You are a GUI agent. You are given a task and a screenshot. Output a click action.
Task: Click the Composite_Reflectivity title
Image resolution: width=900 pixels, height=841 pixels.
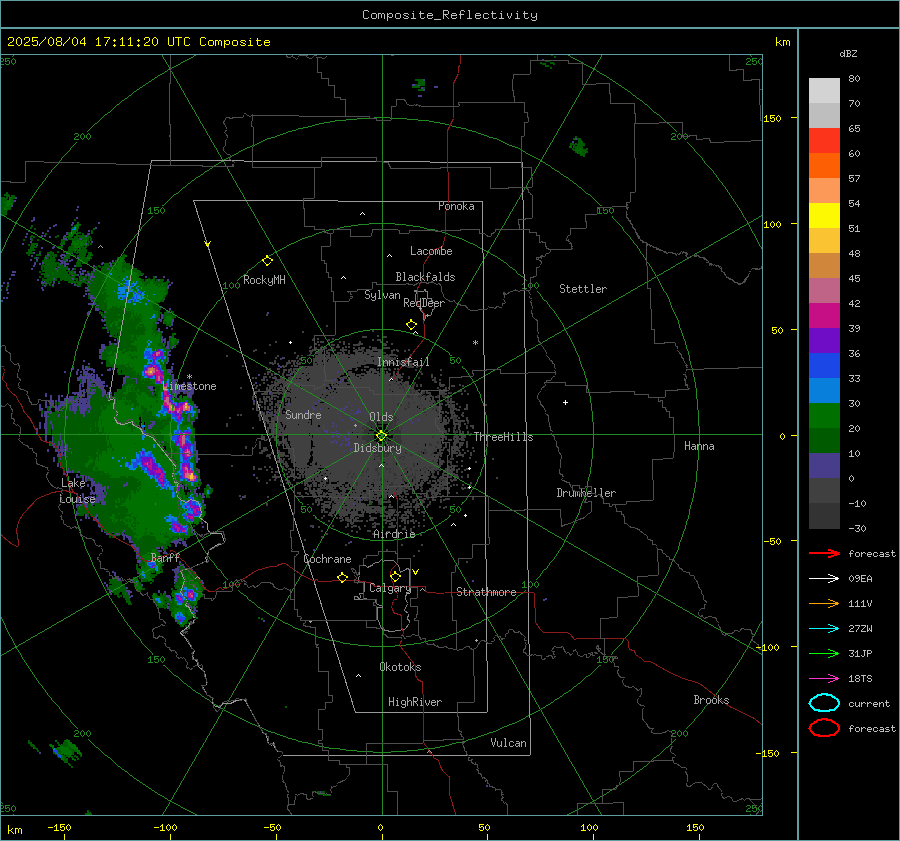pos(450,15)
